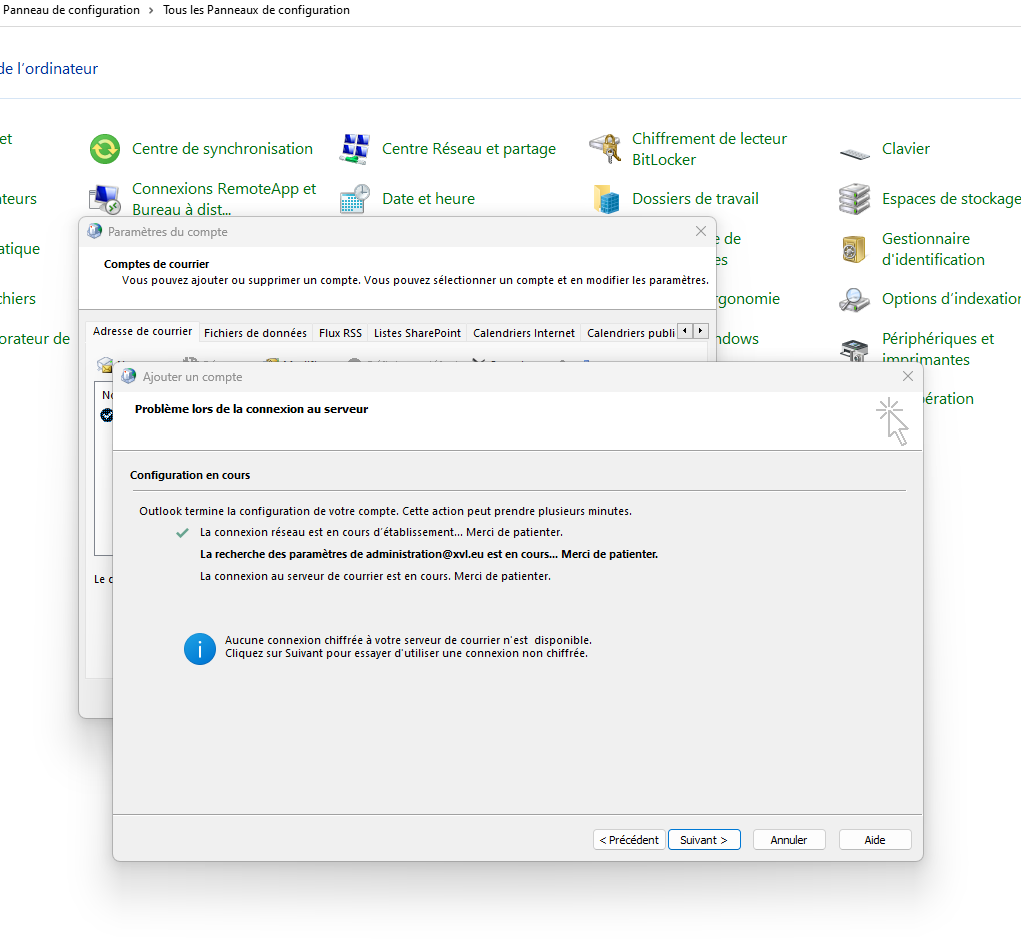Open the Listes SharePoint tab

tap(417, 333)
